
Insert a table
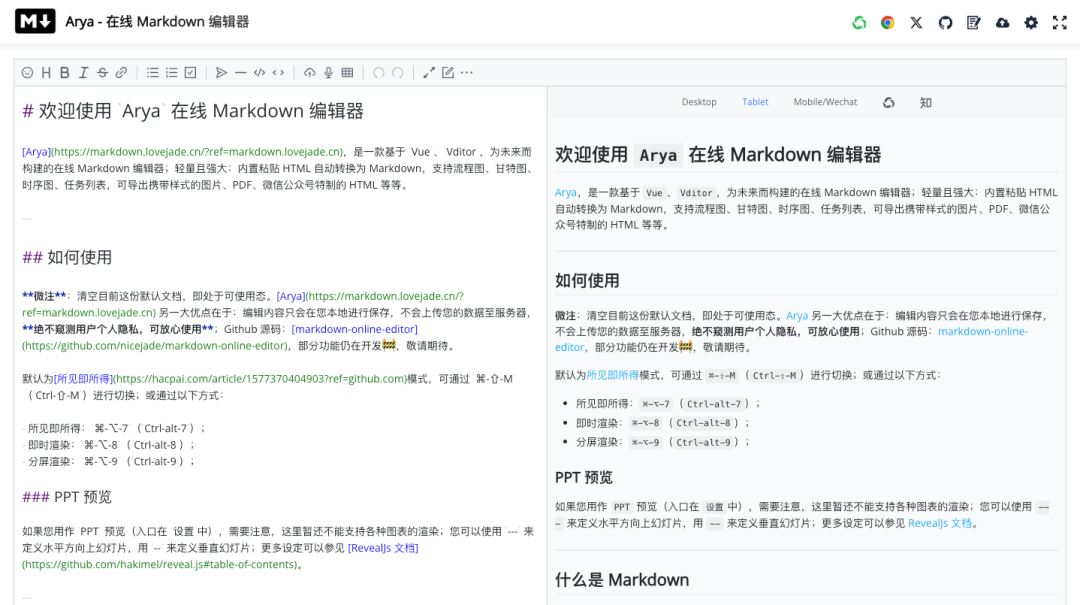tap(348, 72)
